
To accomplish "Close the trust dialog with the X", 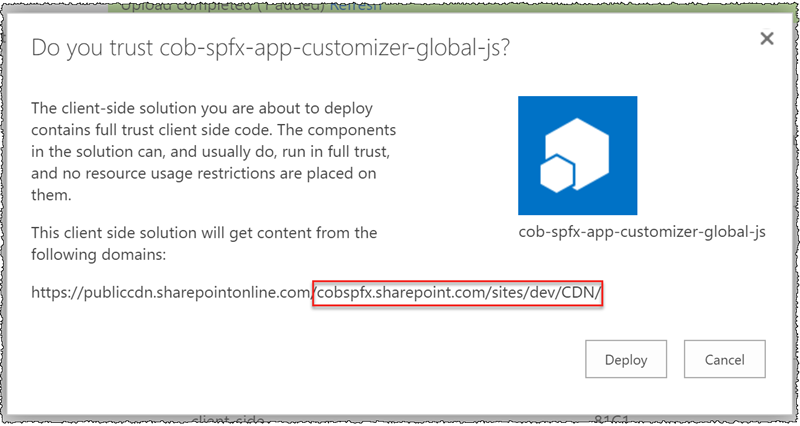I will pyautogui.click(x=766, y=38).
